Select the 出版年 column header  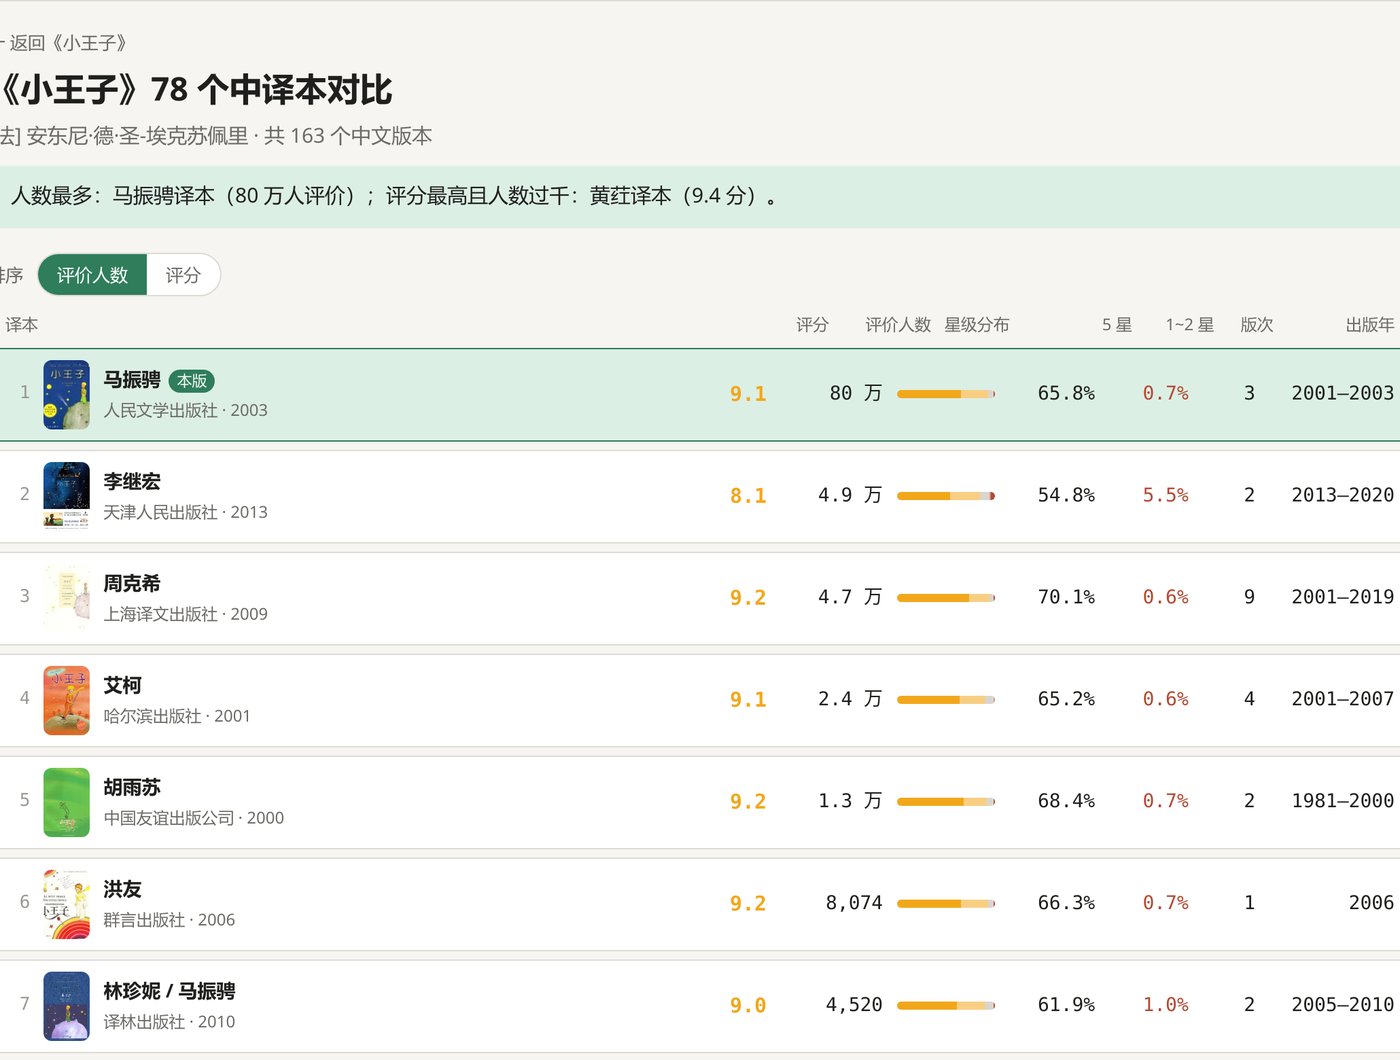click(x=1370, y=325)
